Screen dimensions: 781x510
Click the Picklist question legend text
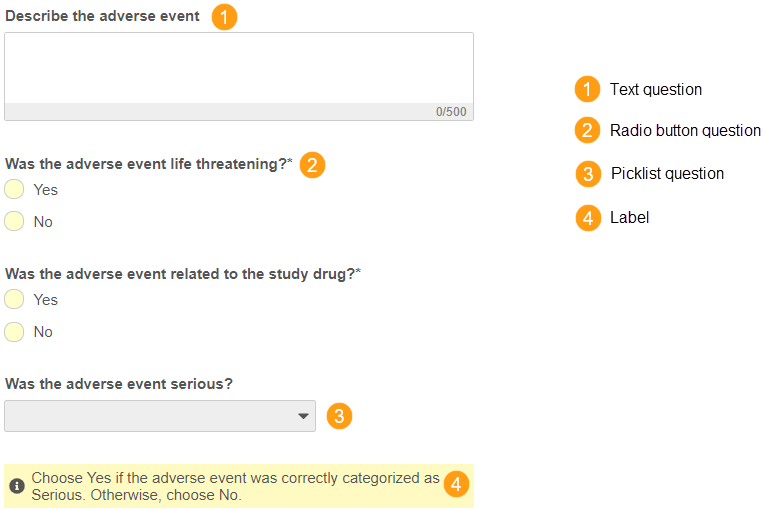667,174
